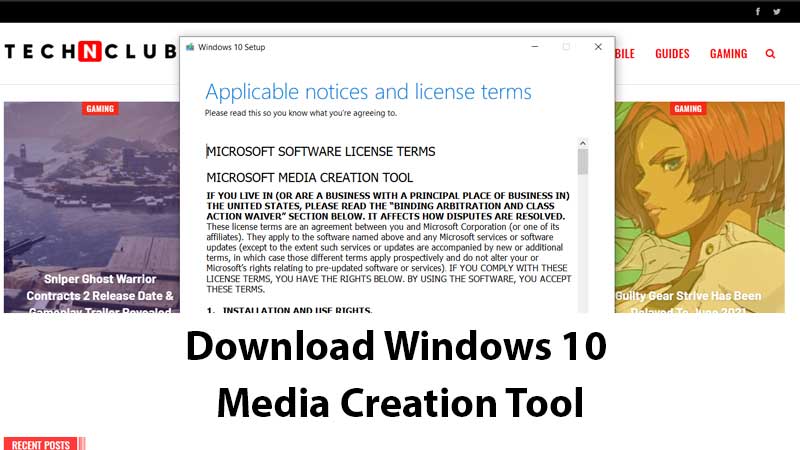Click the RECENT POSTS section label

[x=41, y=444]
